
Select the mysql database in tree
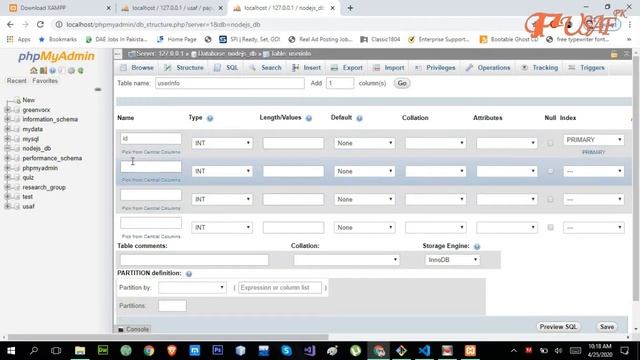[31, 139]
